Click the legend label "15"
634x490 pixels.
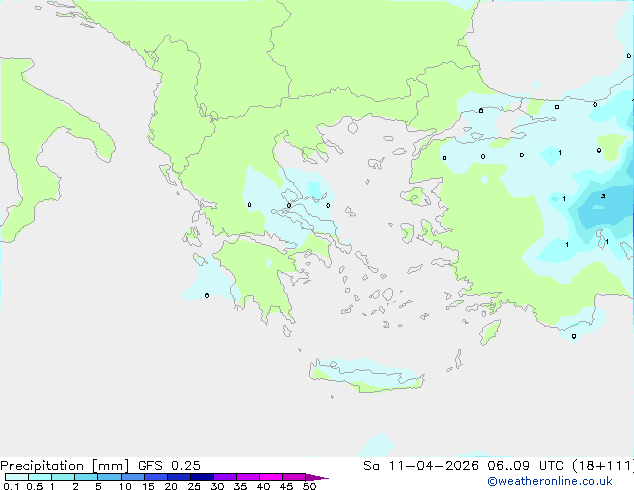(x=148, y=486)
